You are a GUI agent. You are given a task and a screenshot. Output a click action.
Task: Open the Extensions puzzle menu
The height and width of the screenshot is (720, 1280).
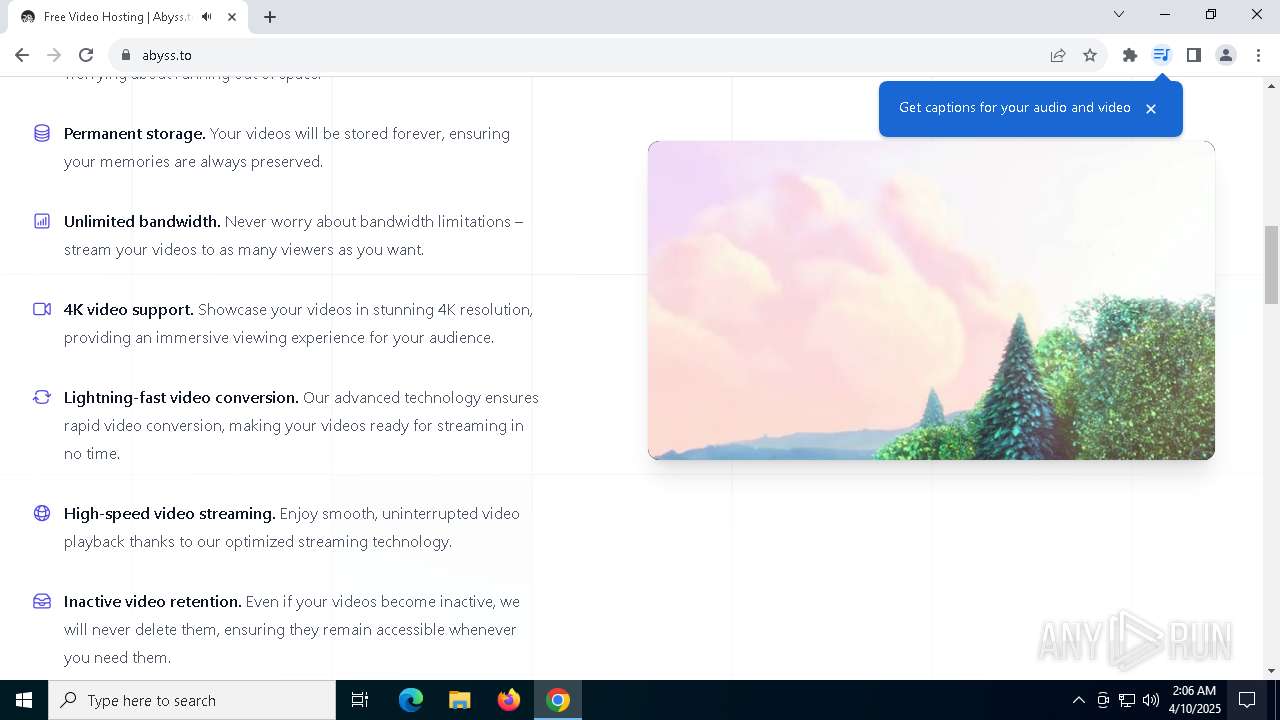pyautogui.click(x=1130, y=55)
